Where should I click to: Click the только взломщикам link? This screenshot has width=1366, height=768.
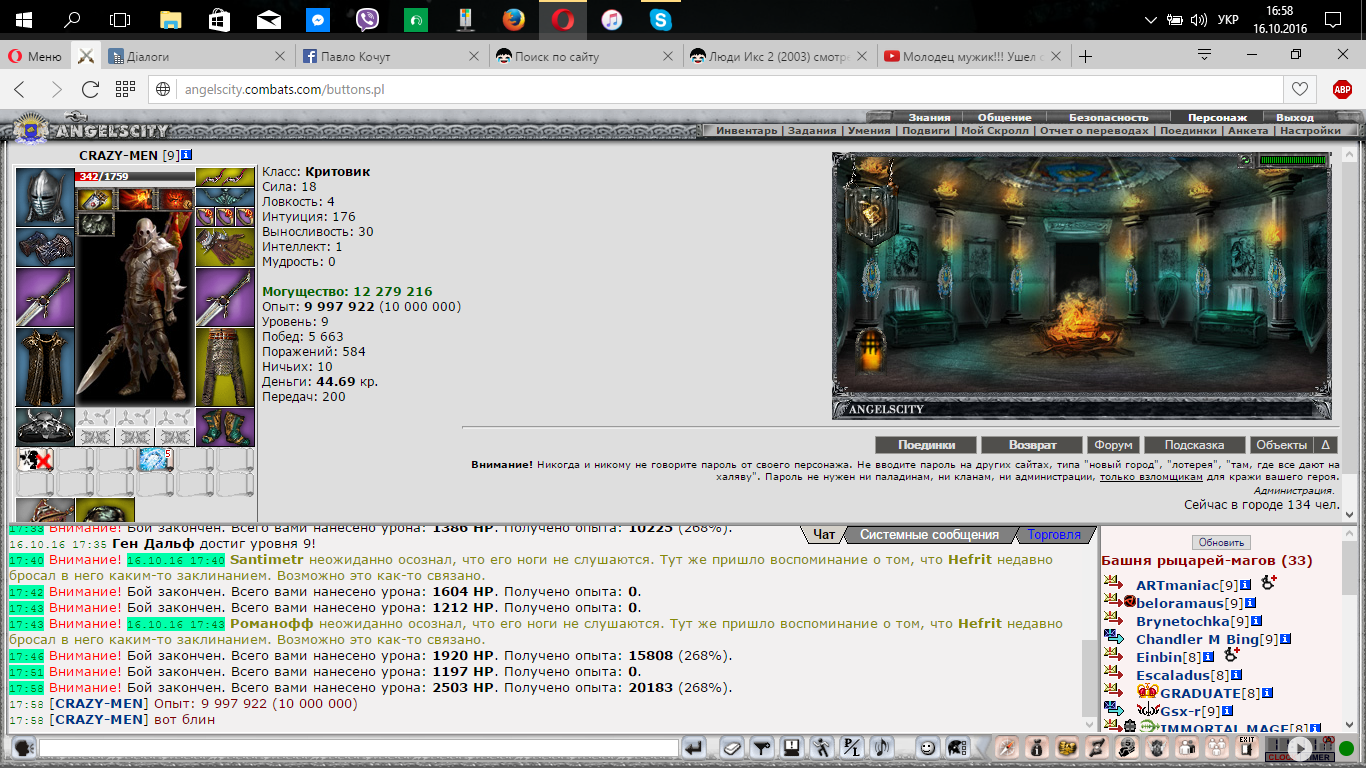(x=1150, y=478)
